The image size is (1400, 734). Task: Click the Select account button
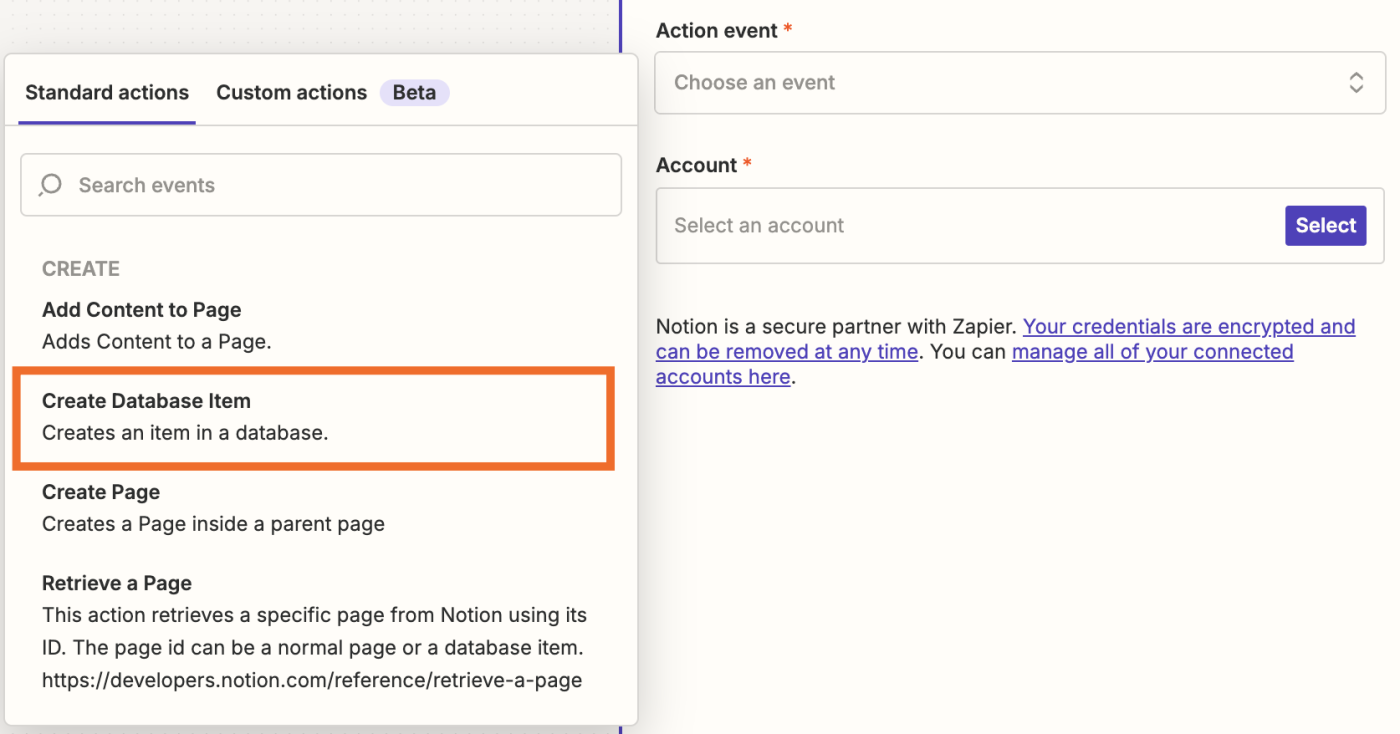1326,226
